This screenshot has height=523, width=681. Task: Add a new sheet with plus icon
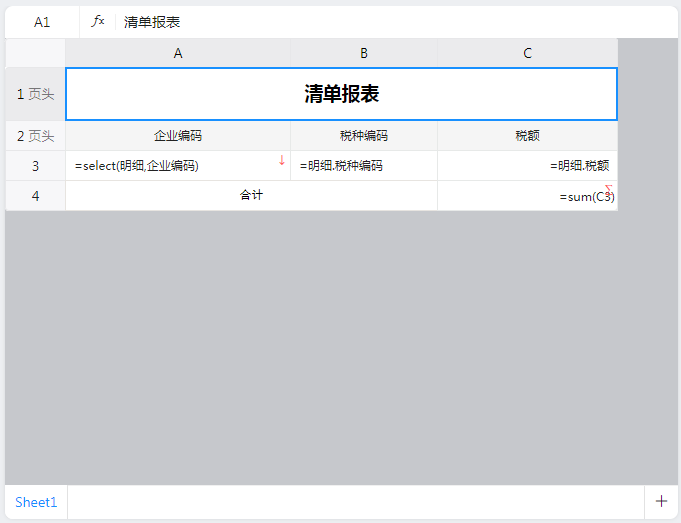(x=660, y=501)
